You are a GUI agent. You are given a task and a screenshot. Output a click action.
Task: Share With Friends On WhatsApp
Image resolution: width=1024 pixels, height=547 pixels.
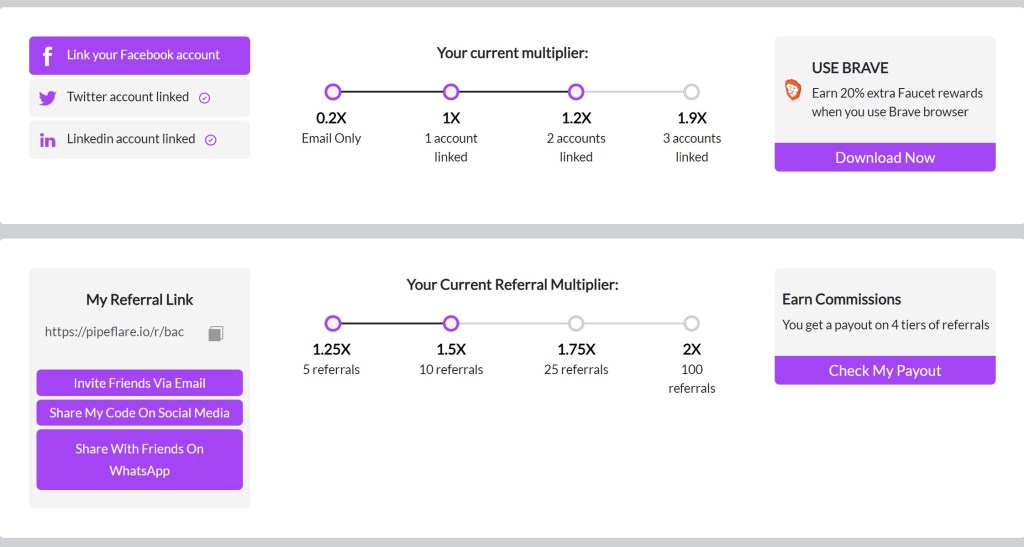(139, 460)
